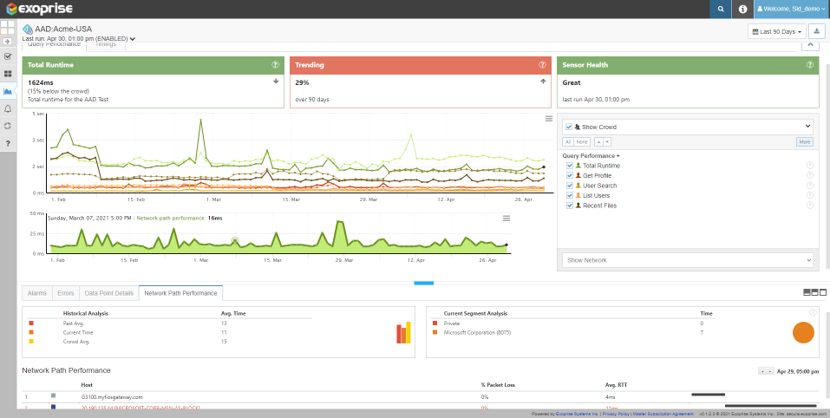Uncheck the Recent Files series checkbox
Screen dimensions: 830x418
[x=570, y=205]
